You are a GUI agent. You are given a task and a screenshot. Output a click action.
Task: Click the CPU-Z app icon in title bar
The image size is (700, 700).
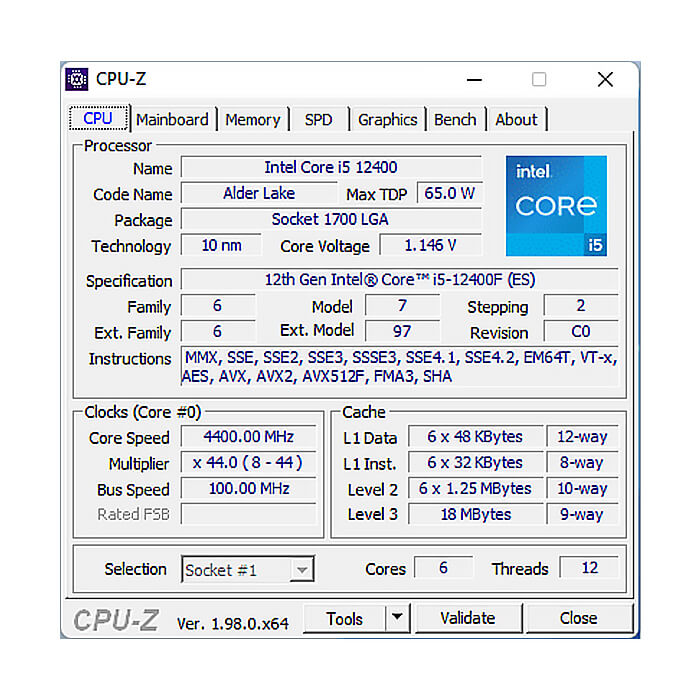click(x=76, y=79)
